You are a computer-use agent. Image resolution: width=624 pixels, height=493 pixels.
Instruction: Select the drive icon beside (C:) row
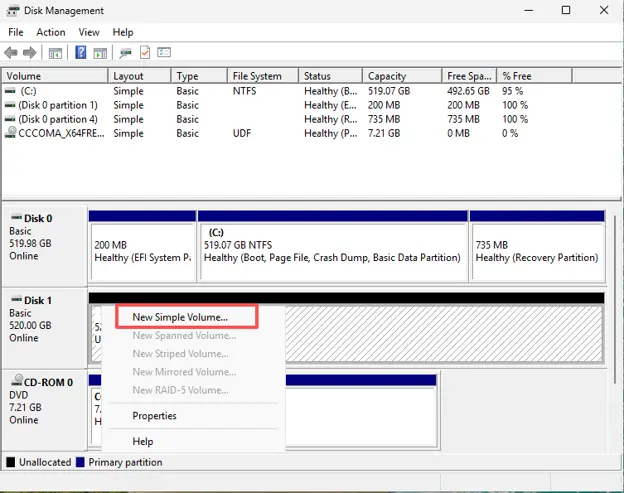(x=10, y=91)
